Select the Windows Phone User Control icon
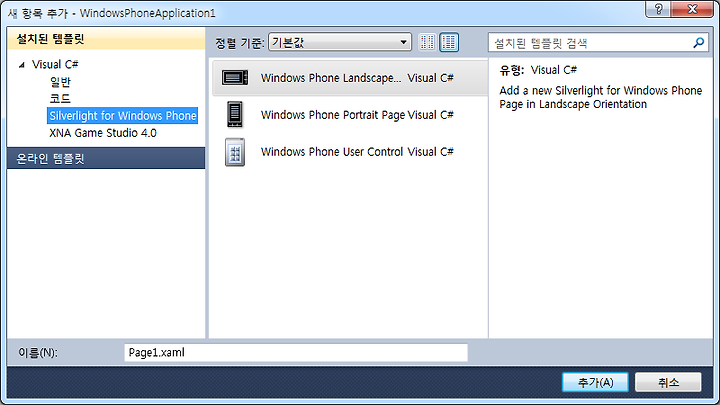Image resolution: width=720 pixels, height=405 pixels. 235,152
